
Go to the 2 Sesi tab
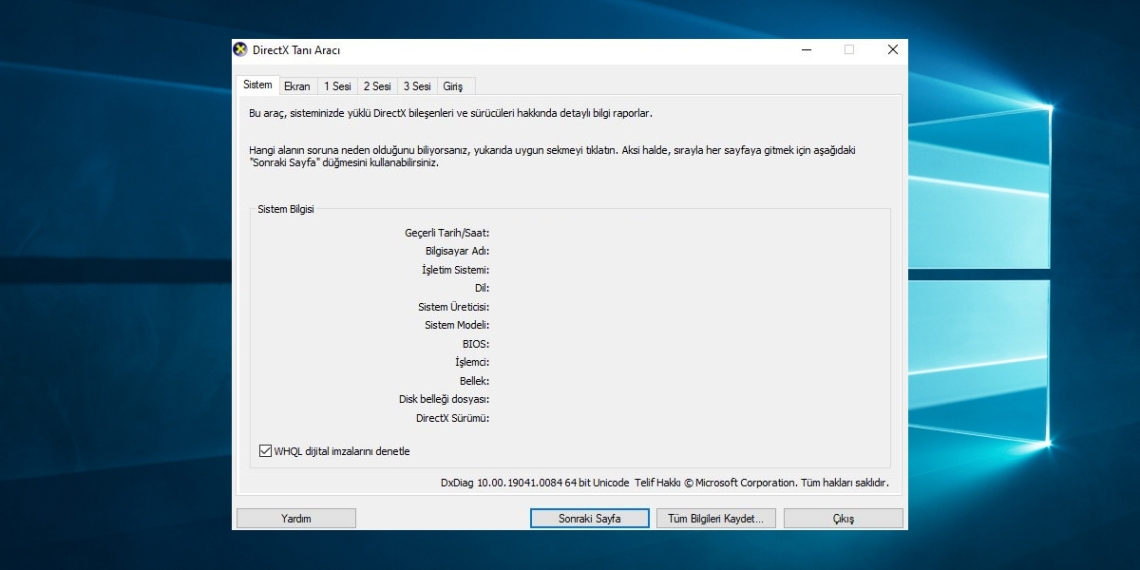tap(377, 87)
